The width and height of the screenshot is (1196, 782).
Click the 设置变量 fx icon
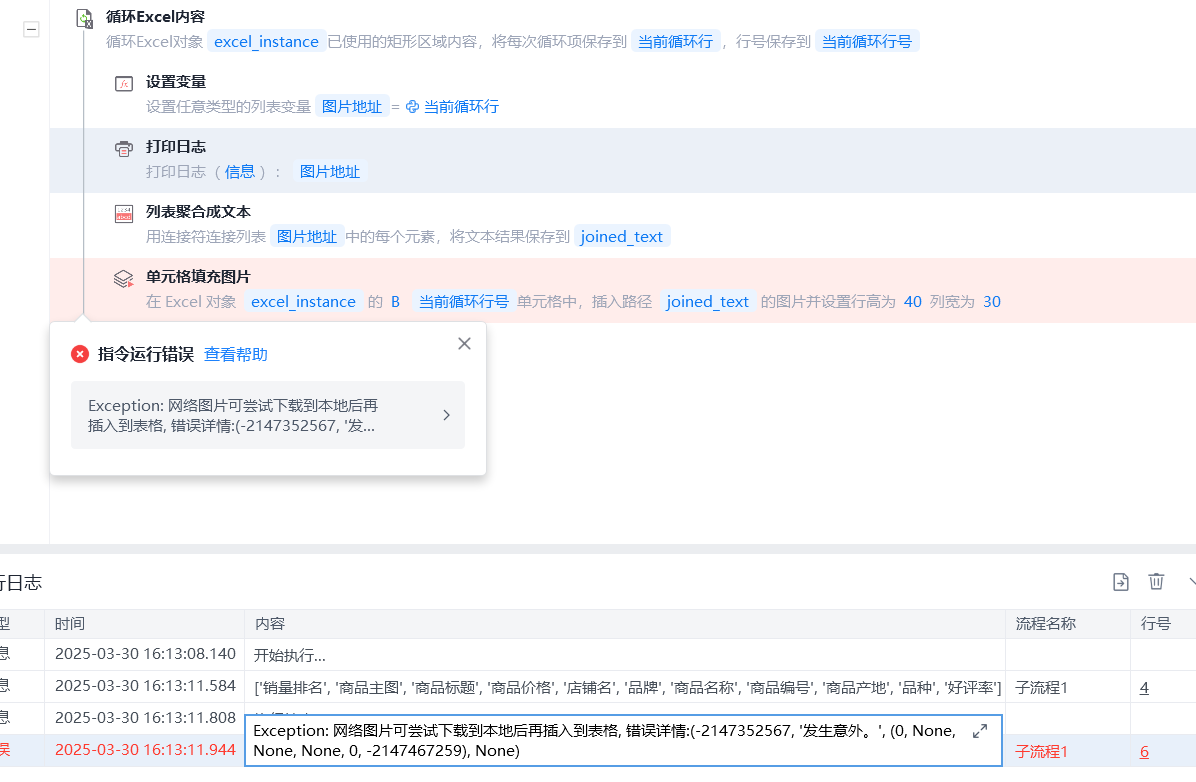(124, 84)
